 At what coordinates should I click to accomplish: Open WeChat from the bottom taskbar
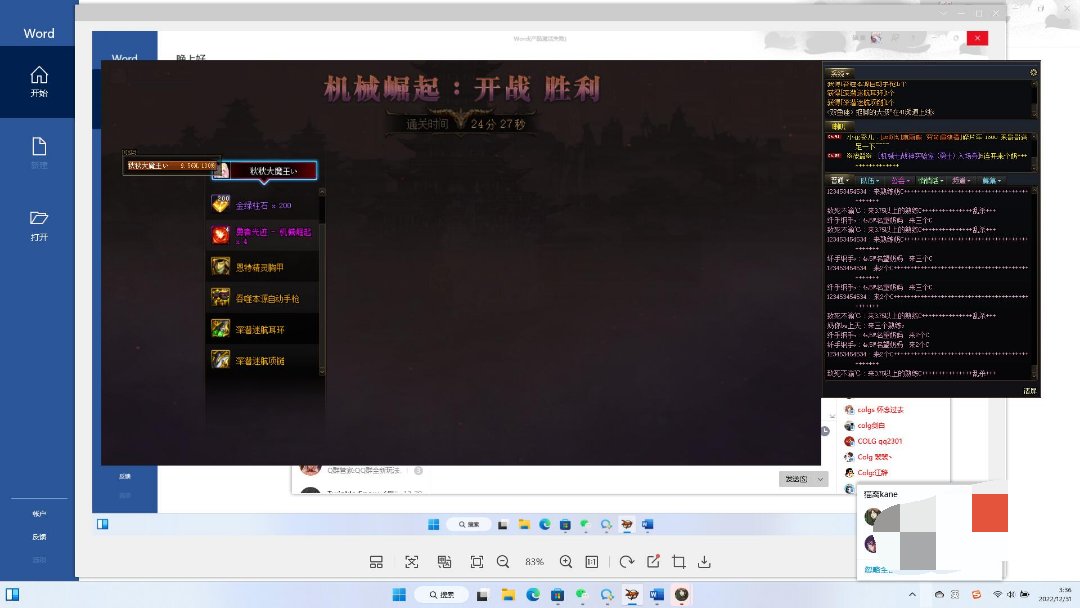[x=582, y=595]
